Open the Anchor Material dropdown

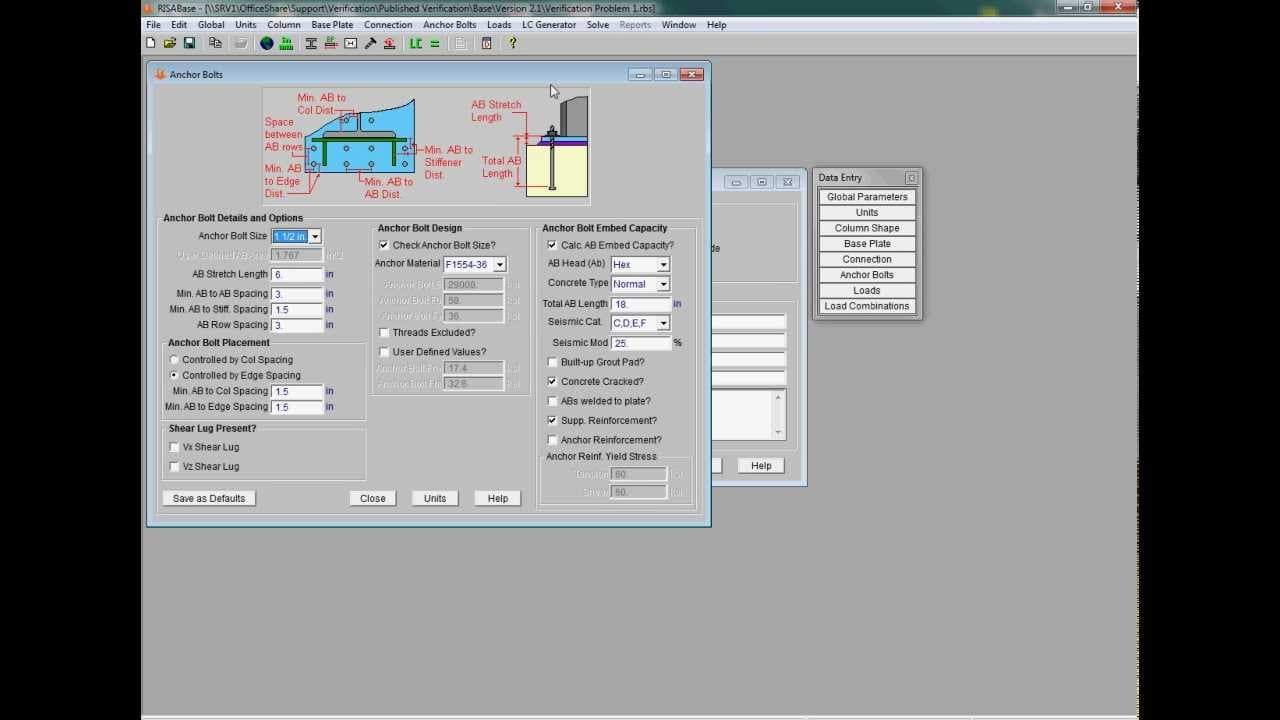coord(499,265)
